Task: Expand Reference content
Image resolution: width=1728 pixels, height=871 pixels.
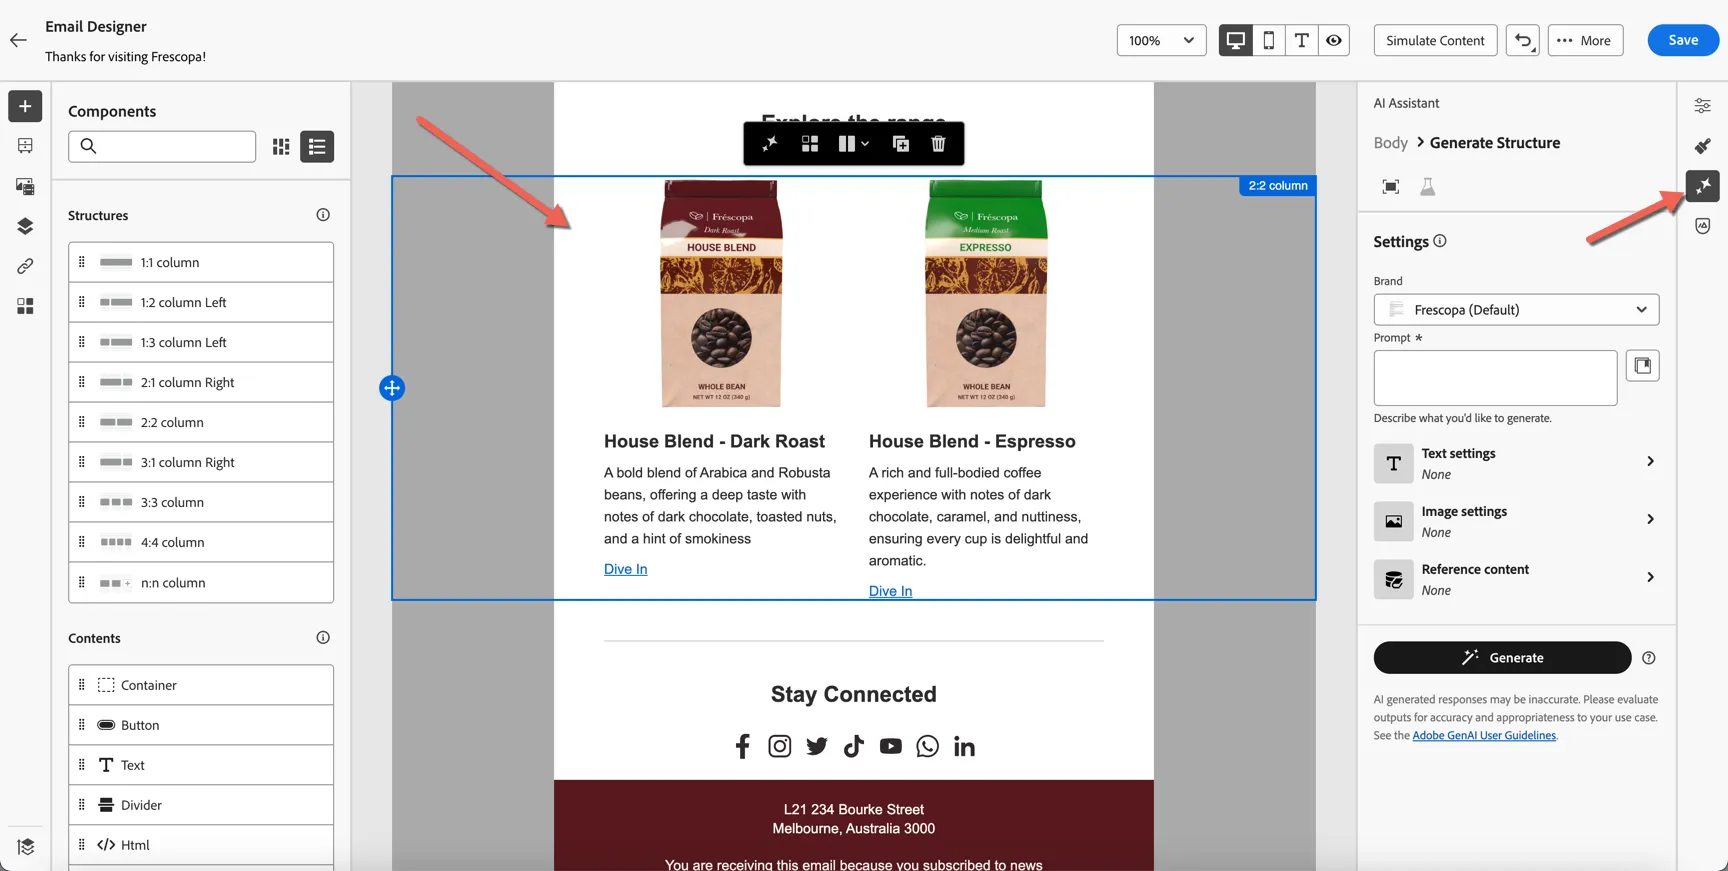Action: [1516, 579]
